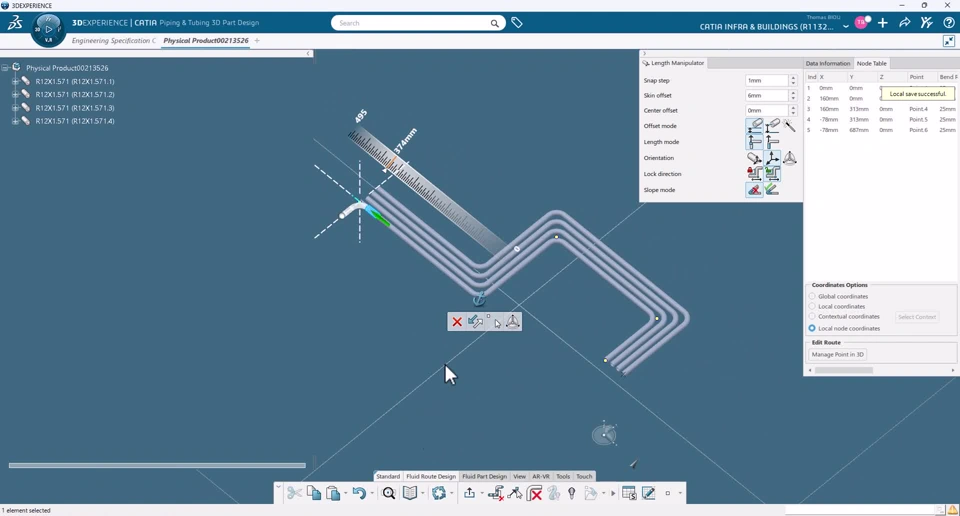Click the Select Context button
This screenshot has height=516, width=960.
917,316
